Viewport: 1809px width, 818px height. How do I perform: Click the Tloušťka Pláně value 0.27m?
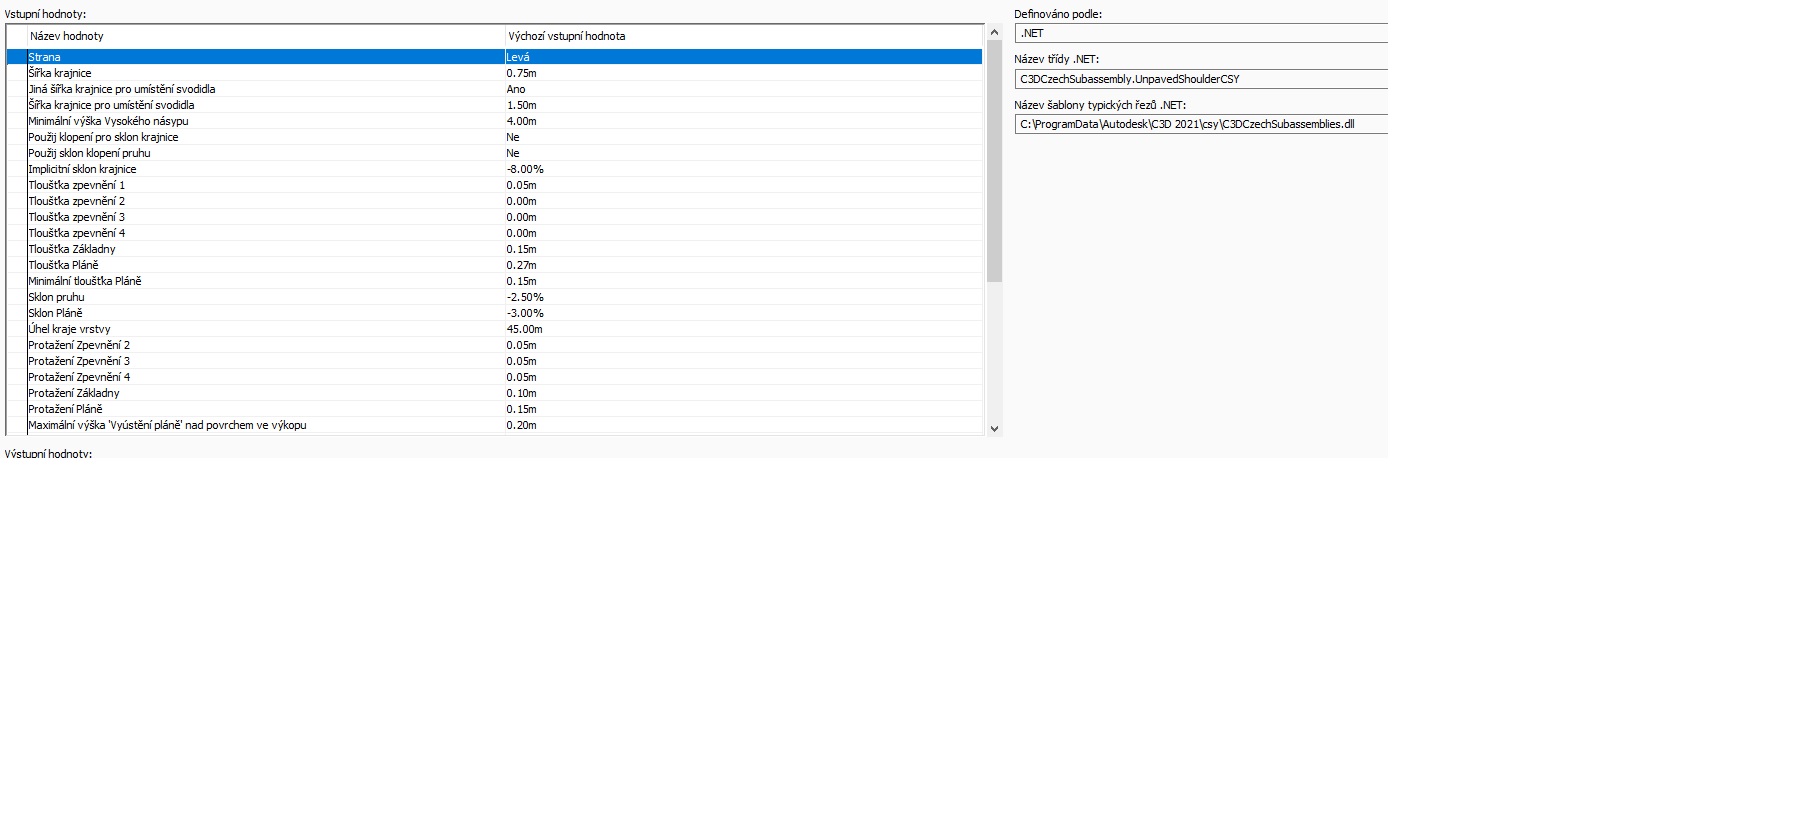(521, 265)
